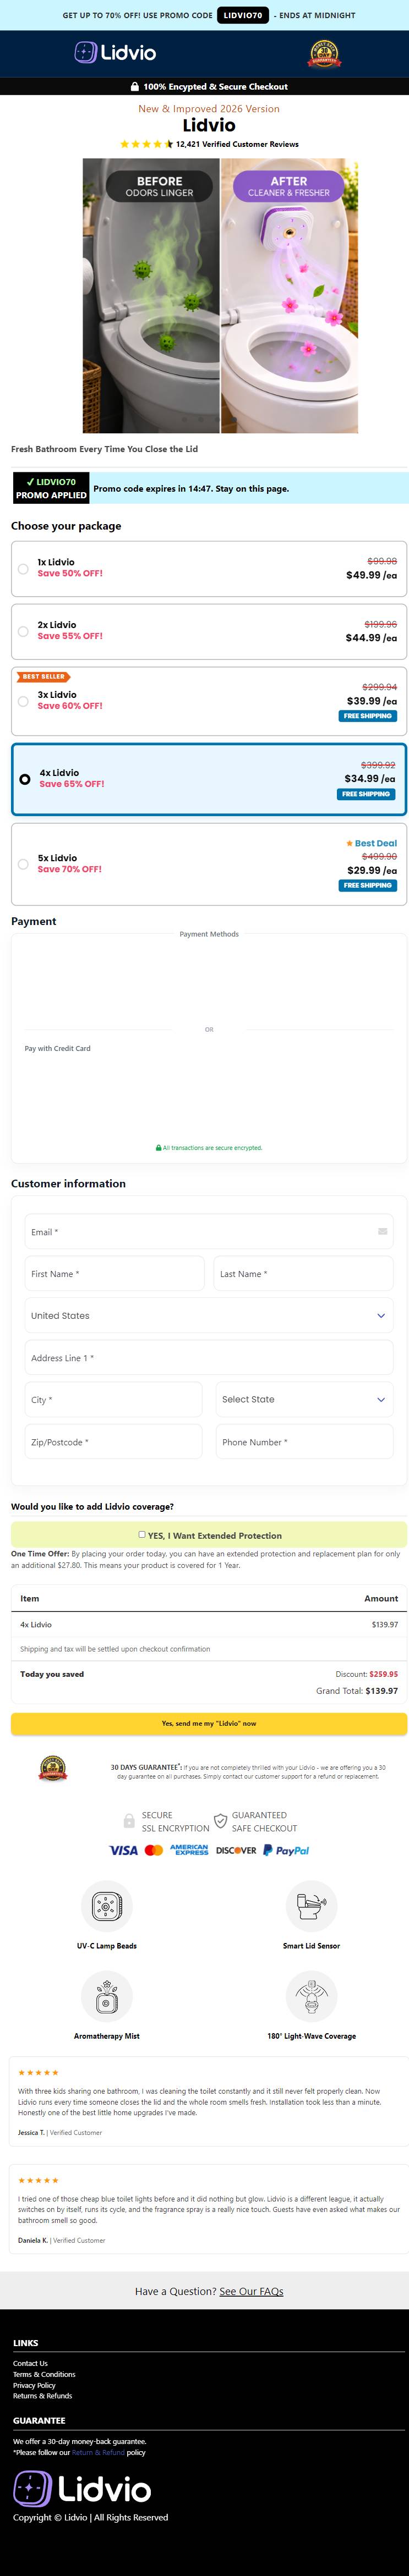The height and width of the screenshot is (2576, 409).
Task: Click the star rating icons
Action: (146, 144)
